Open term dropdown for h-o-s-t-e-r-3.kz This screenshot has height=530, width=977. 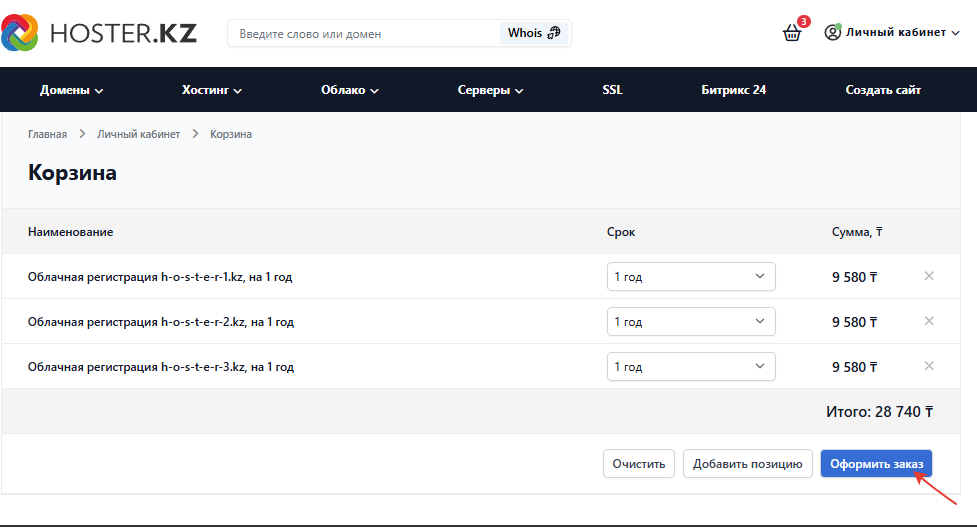click(x=691, y=366)
